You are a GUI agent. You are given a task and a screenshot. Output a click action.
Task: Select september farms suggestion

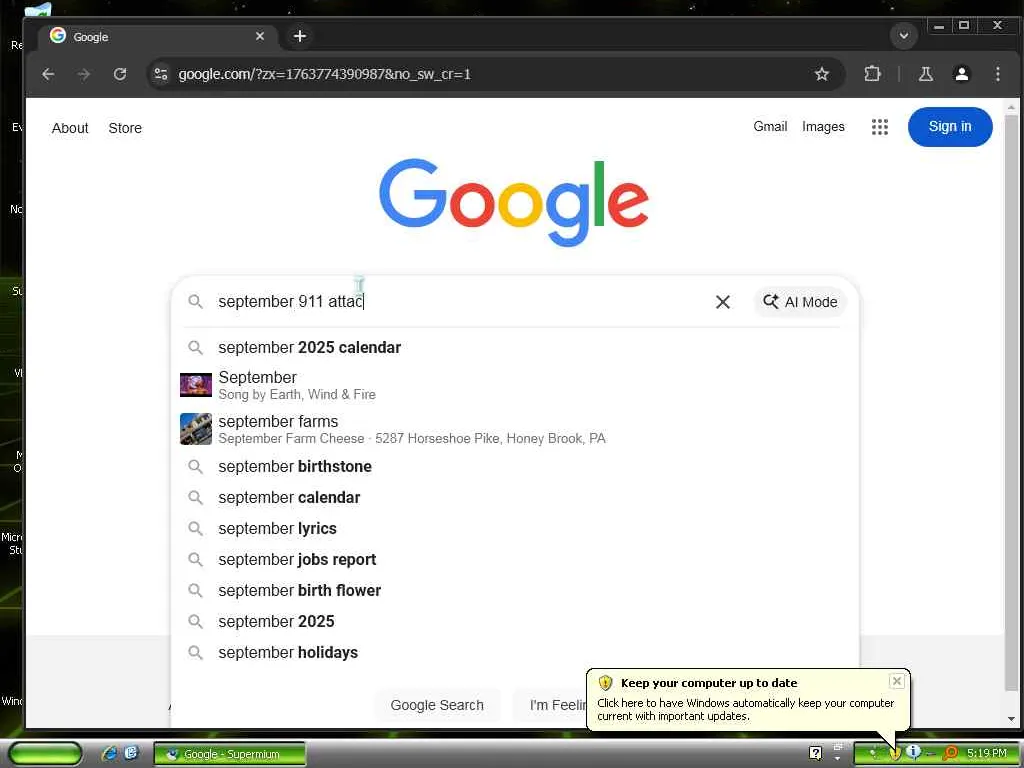pos(515,429)
